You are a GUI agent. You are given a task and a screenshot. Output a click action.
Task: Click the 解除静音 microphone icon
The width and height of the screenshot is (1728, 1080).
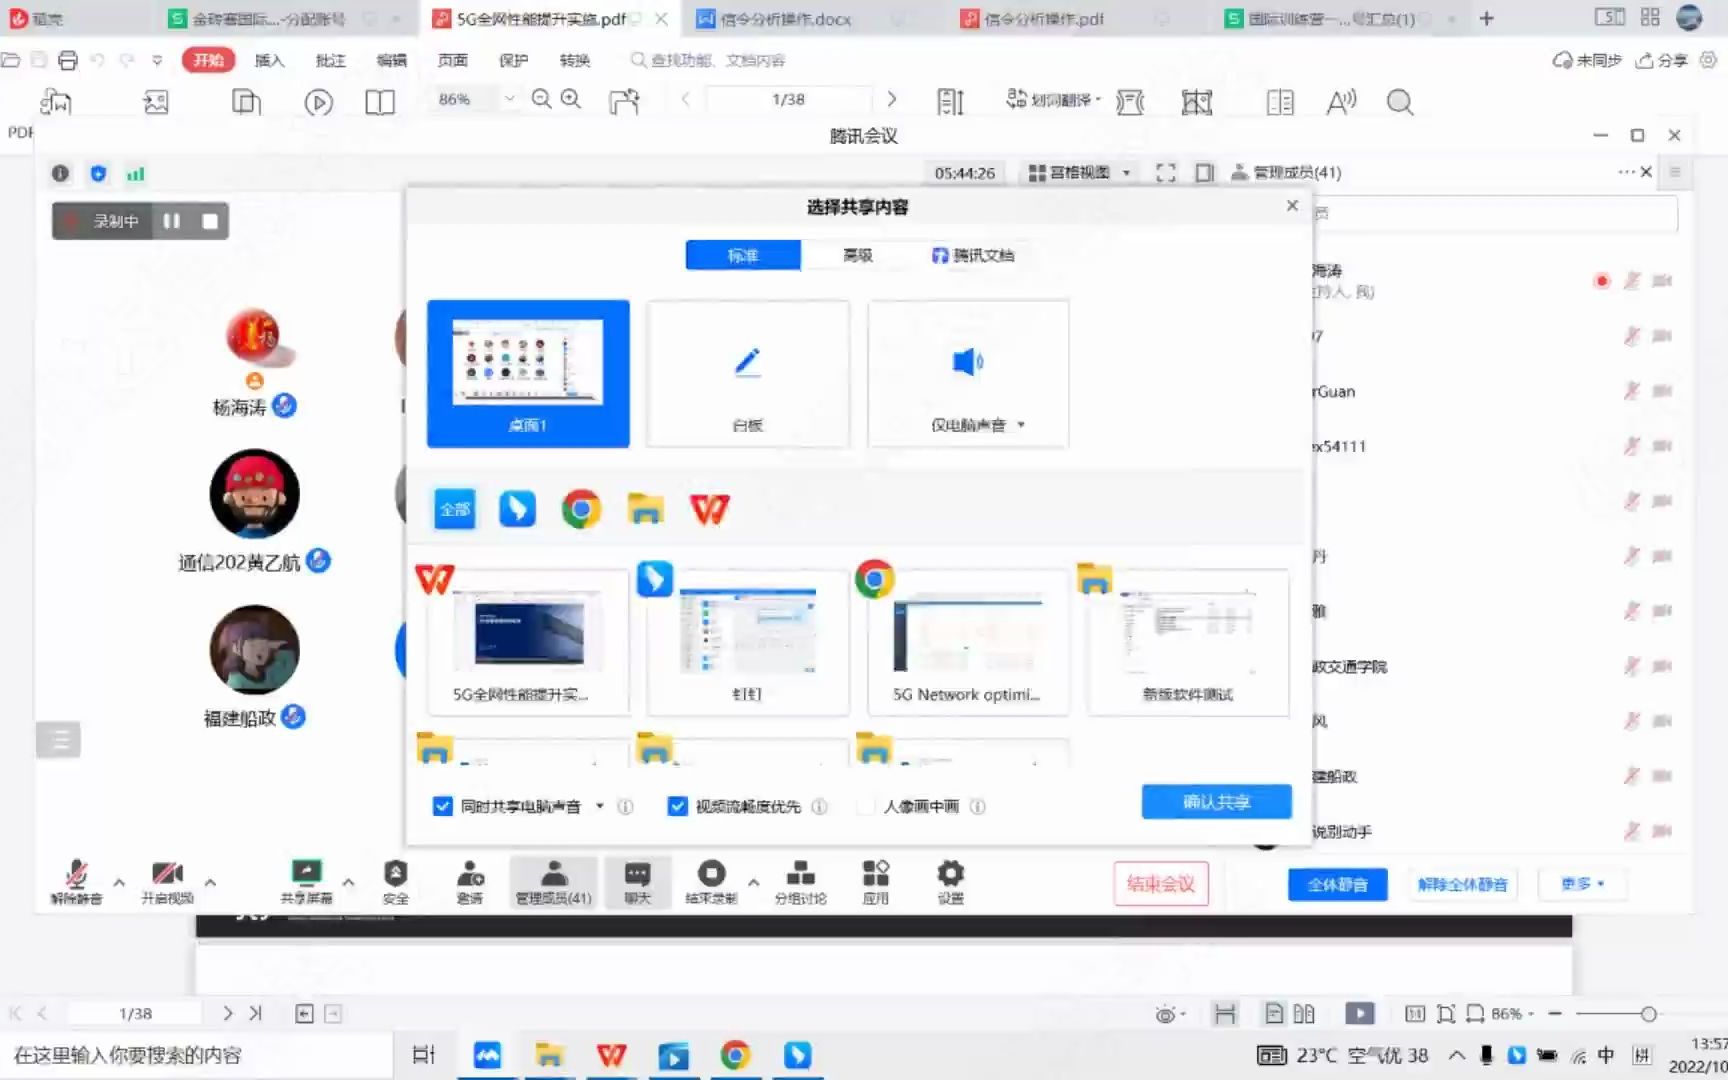coord(76,881)
